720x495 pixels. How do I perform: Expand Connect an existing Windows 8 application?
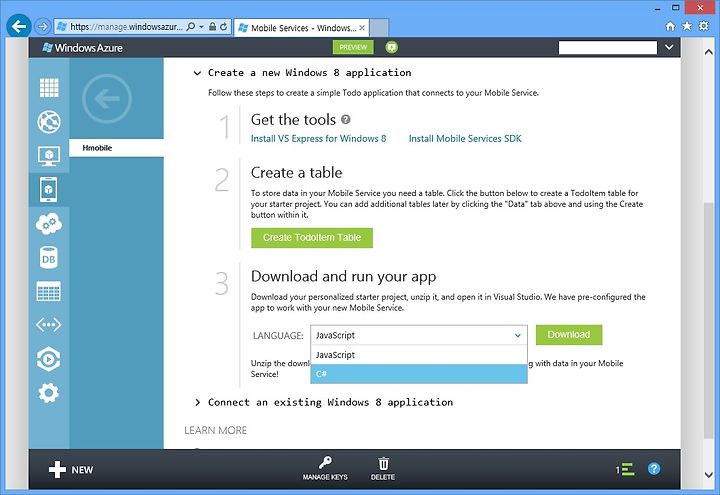197,403
